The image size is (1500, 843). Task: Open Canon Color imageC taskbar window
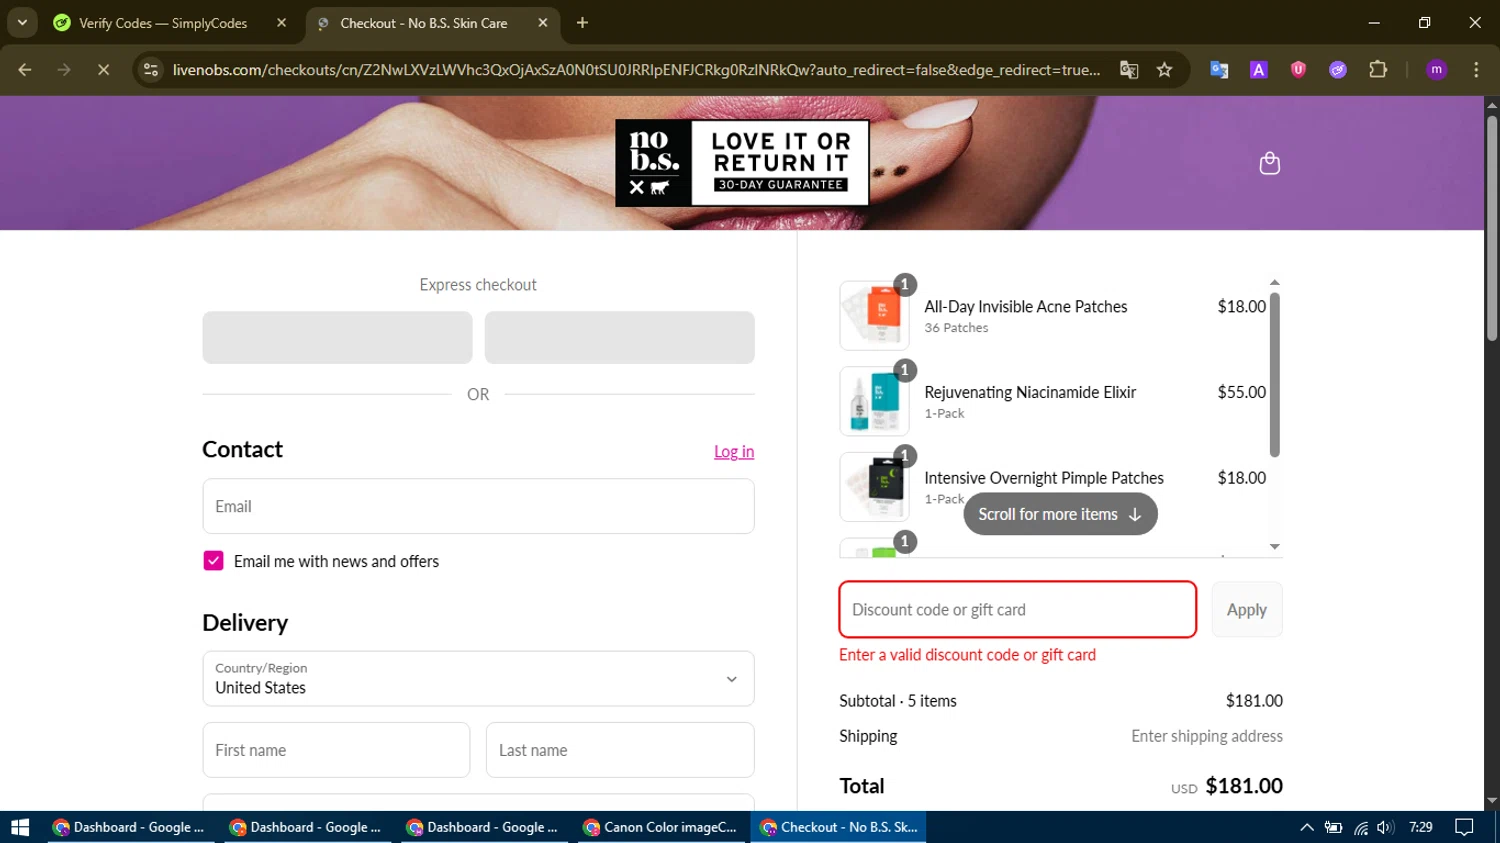[663, 827]
